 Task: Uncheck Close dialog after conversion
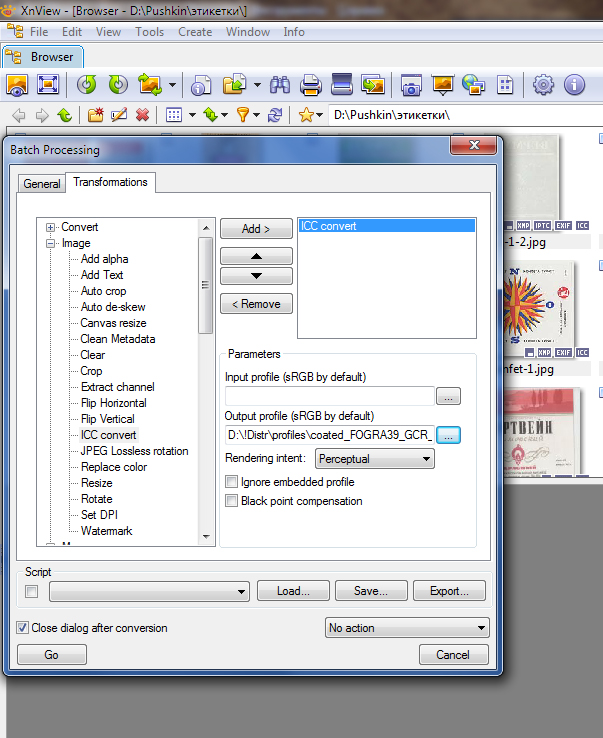(x=22, y=627)
